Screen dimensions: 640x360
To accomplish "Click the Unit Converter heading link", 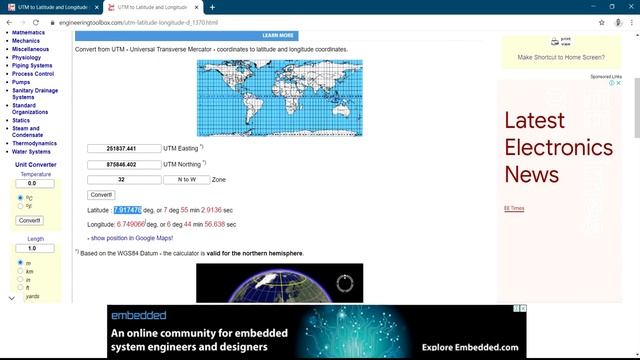I will click(x=36, y=164).
